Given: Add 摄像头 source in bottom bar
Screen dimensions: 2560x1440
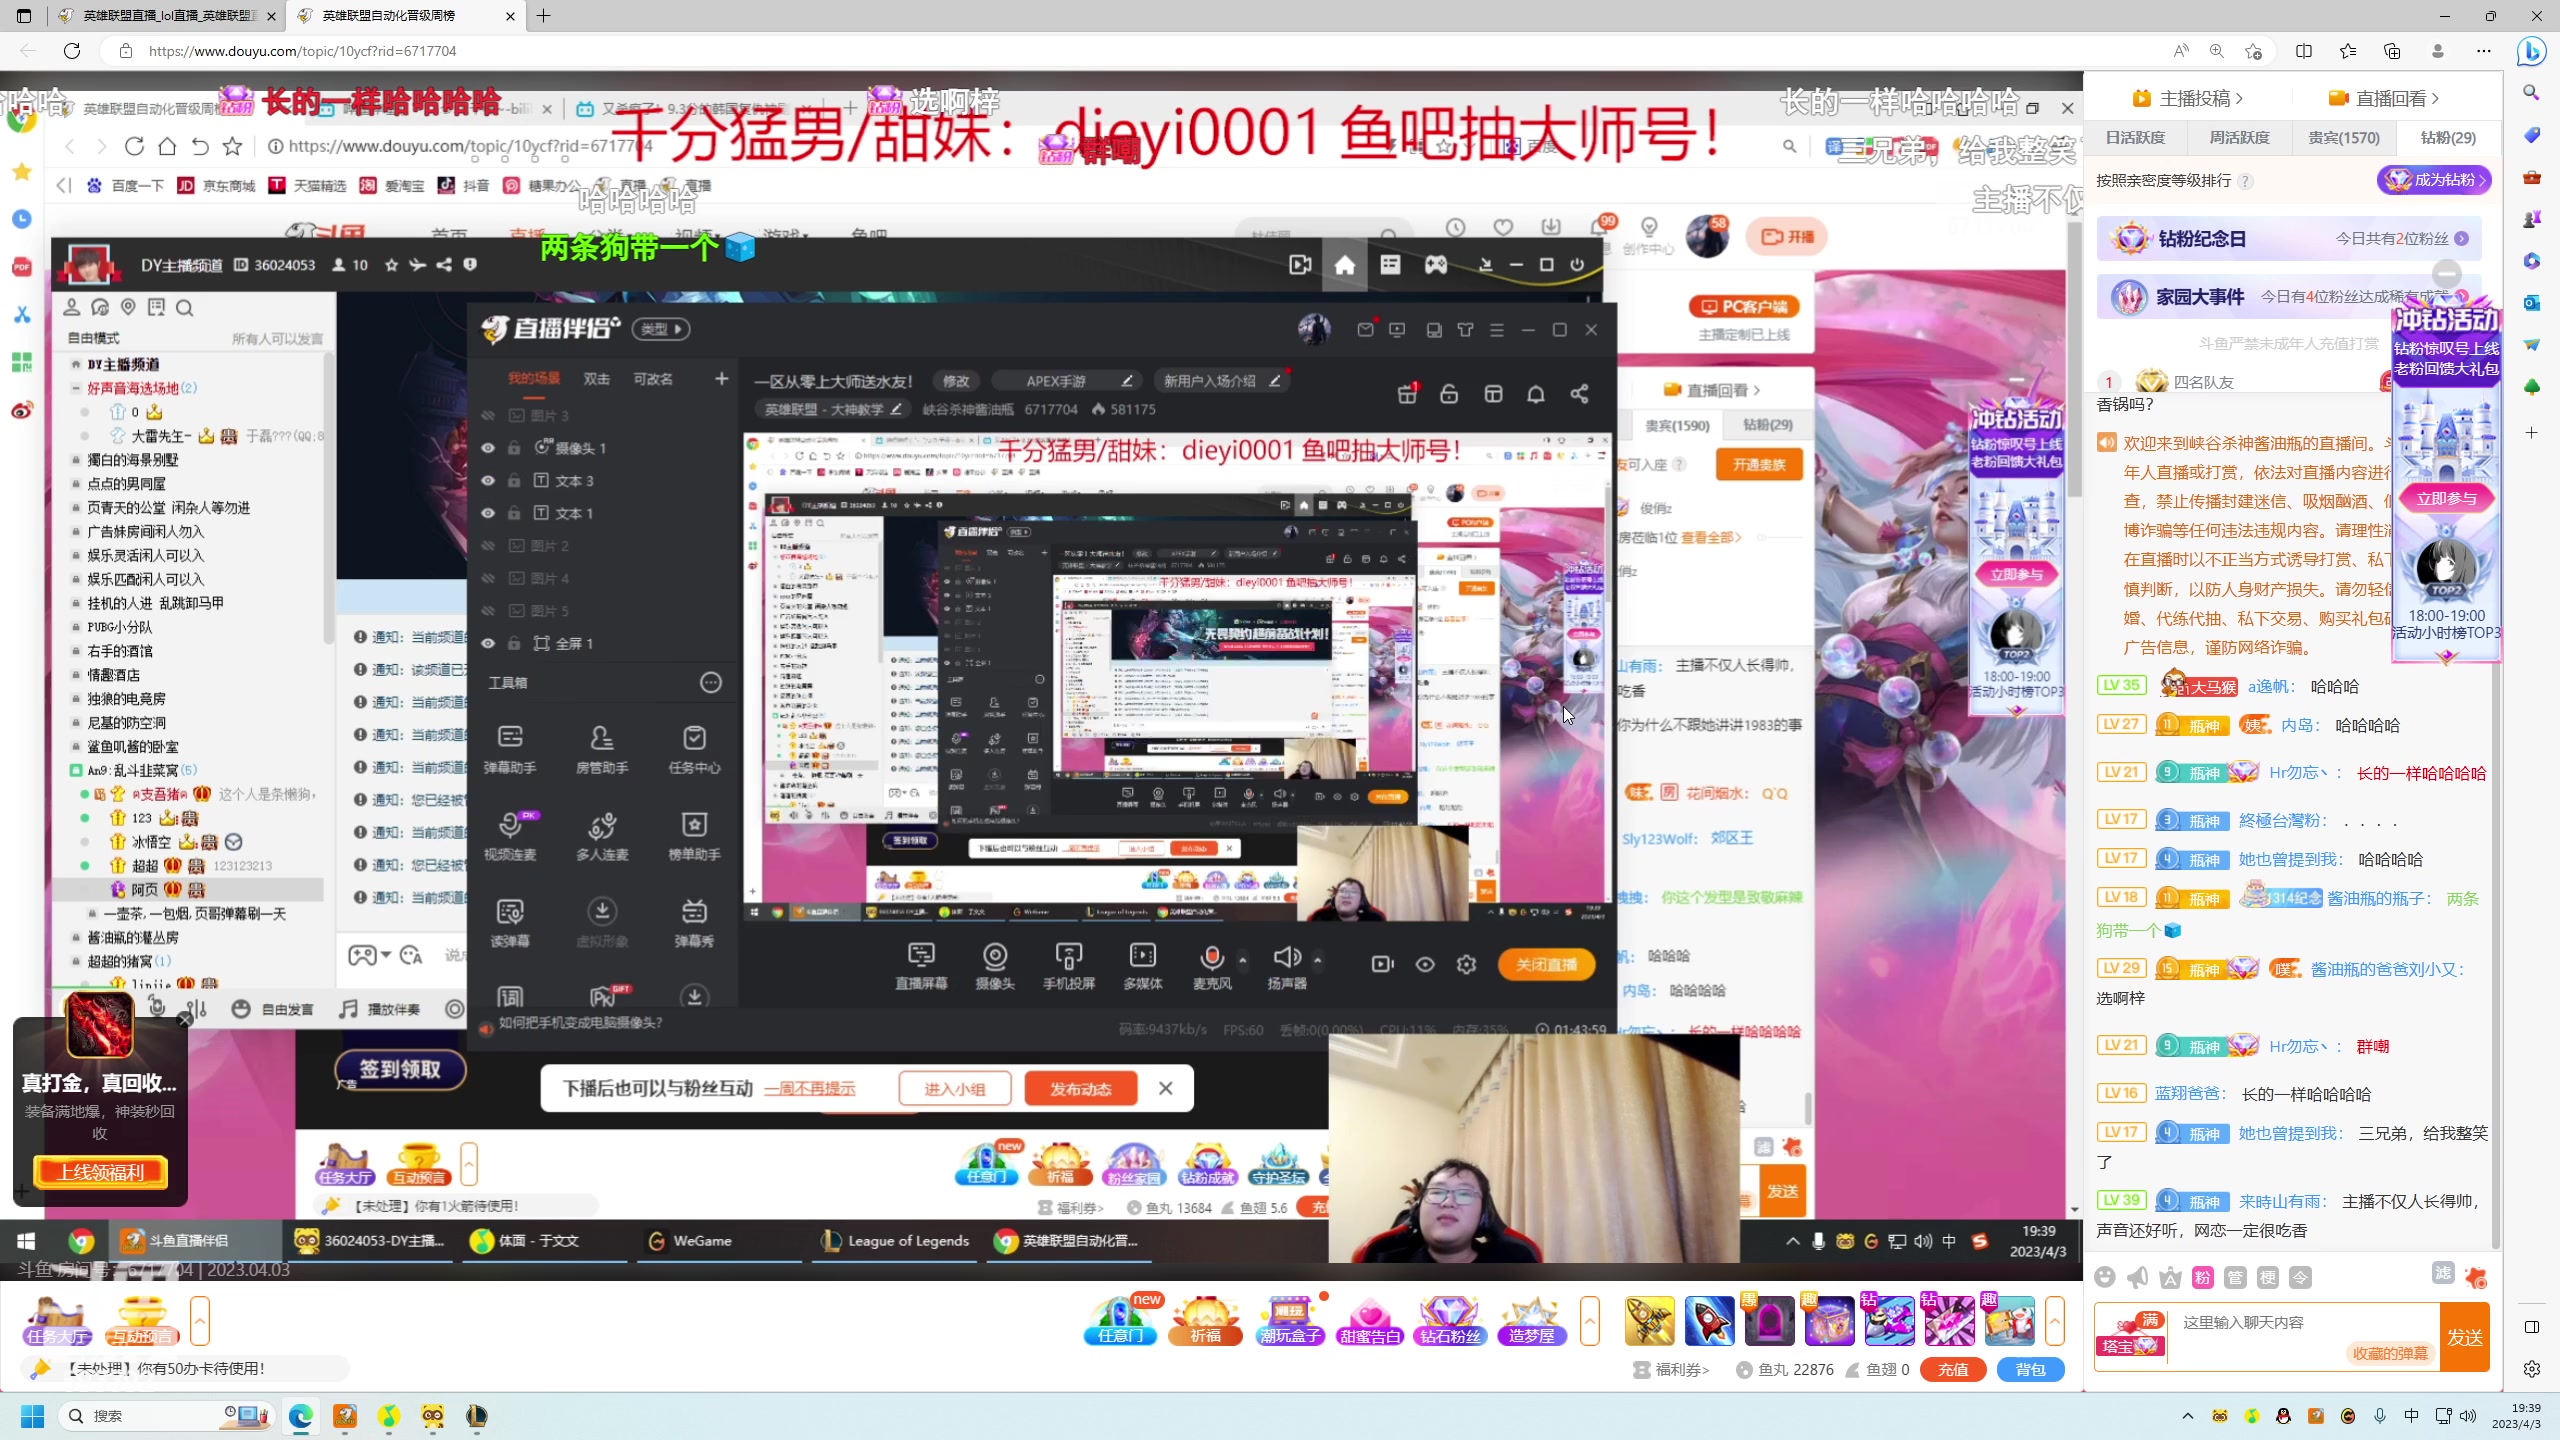Looking at the screenshot, I should 995,965.
